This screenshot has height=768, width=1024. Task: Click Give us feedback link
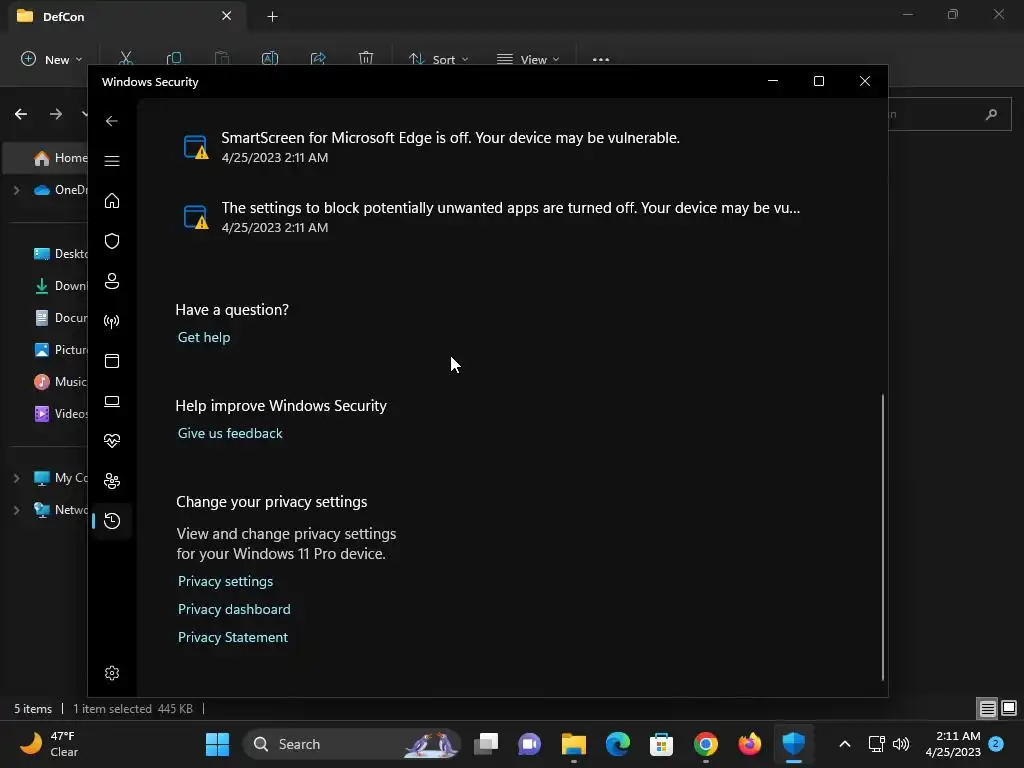point(230,433)
